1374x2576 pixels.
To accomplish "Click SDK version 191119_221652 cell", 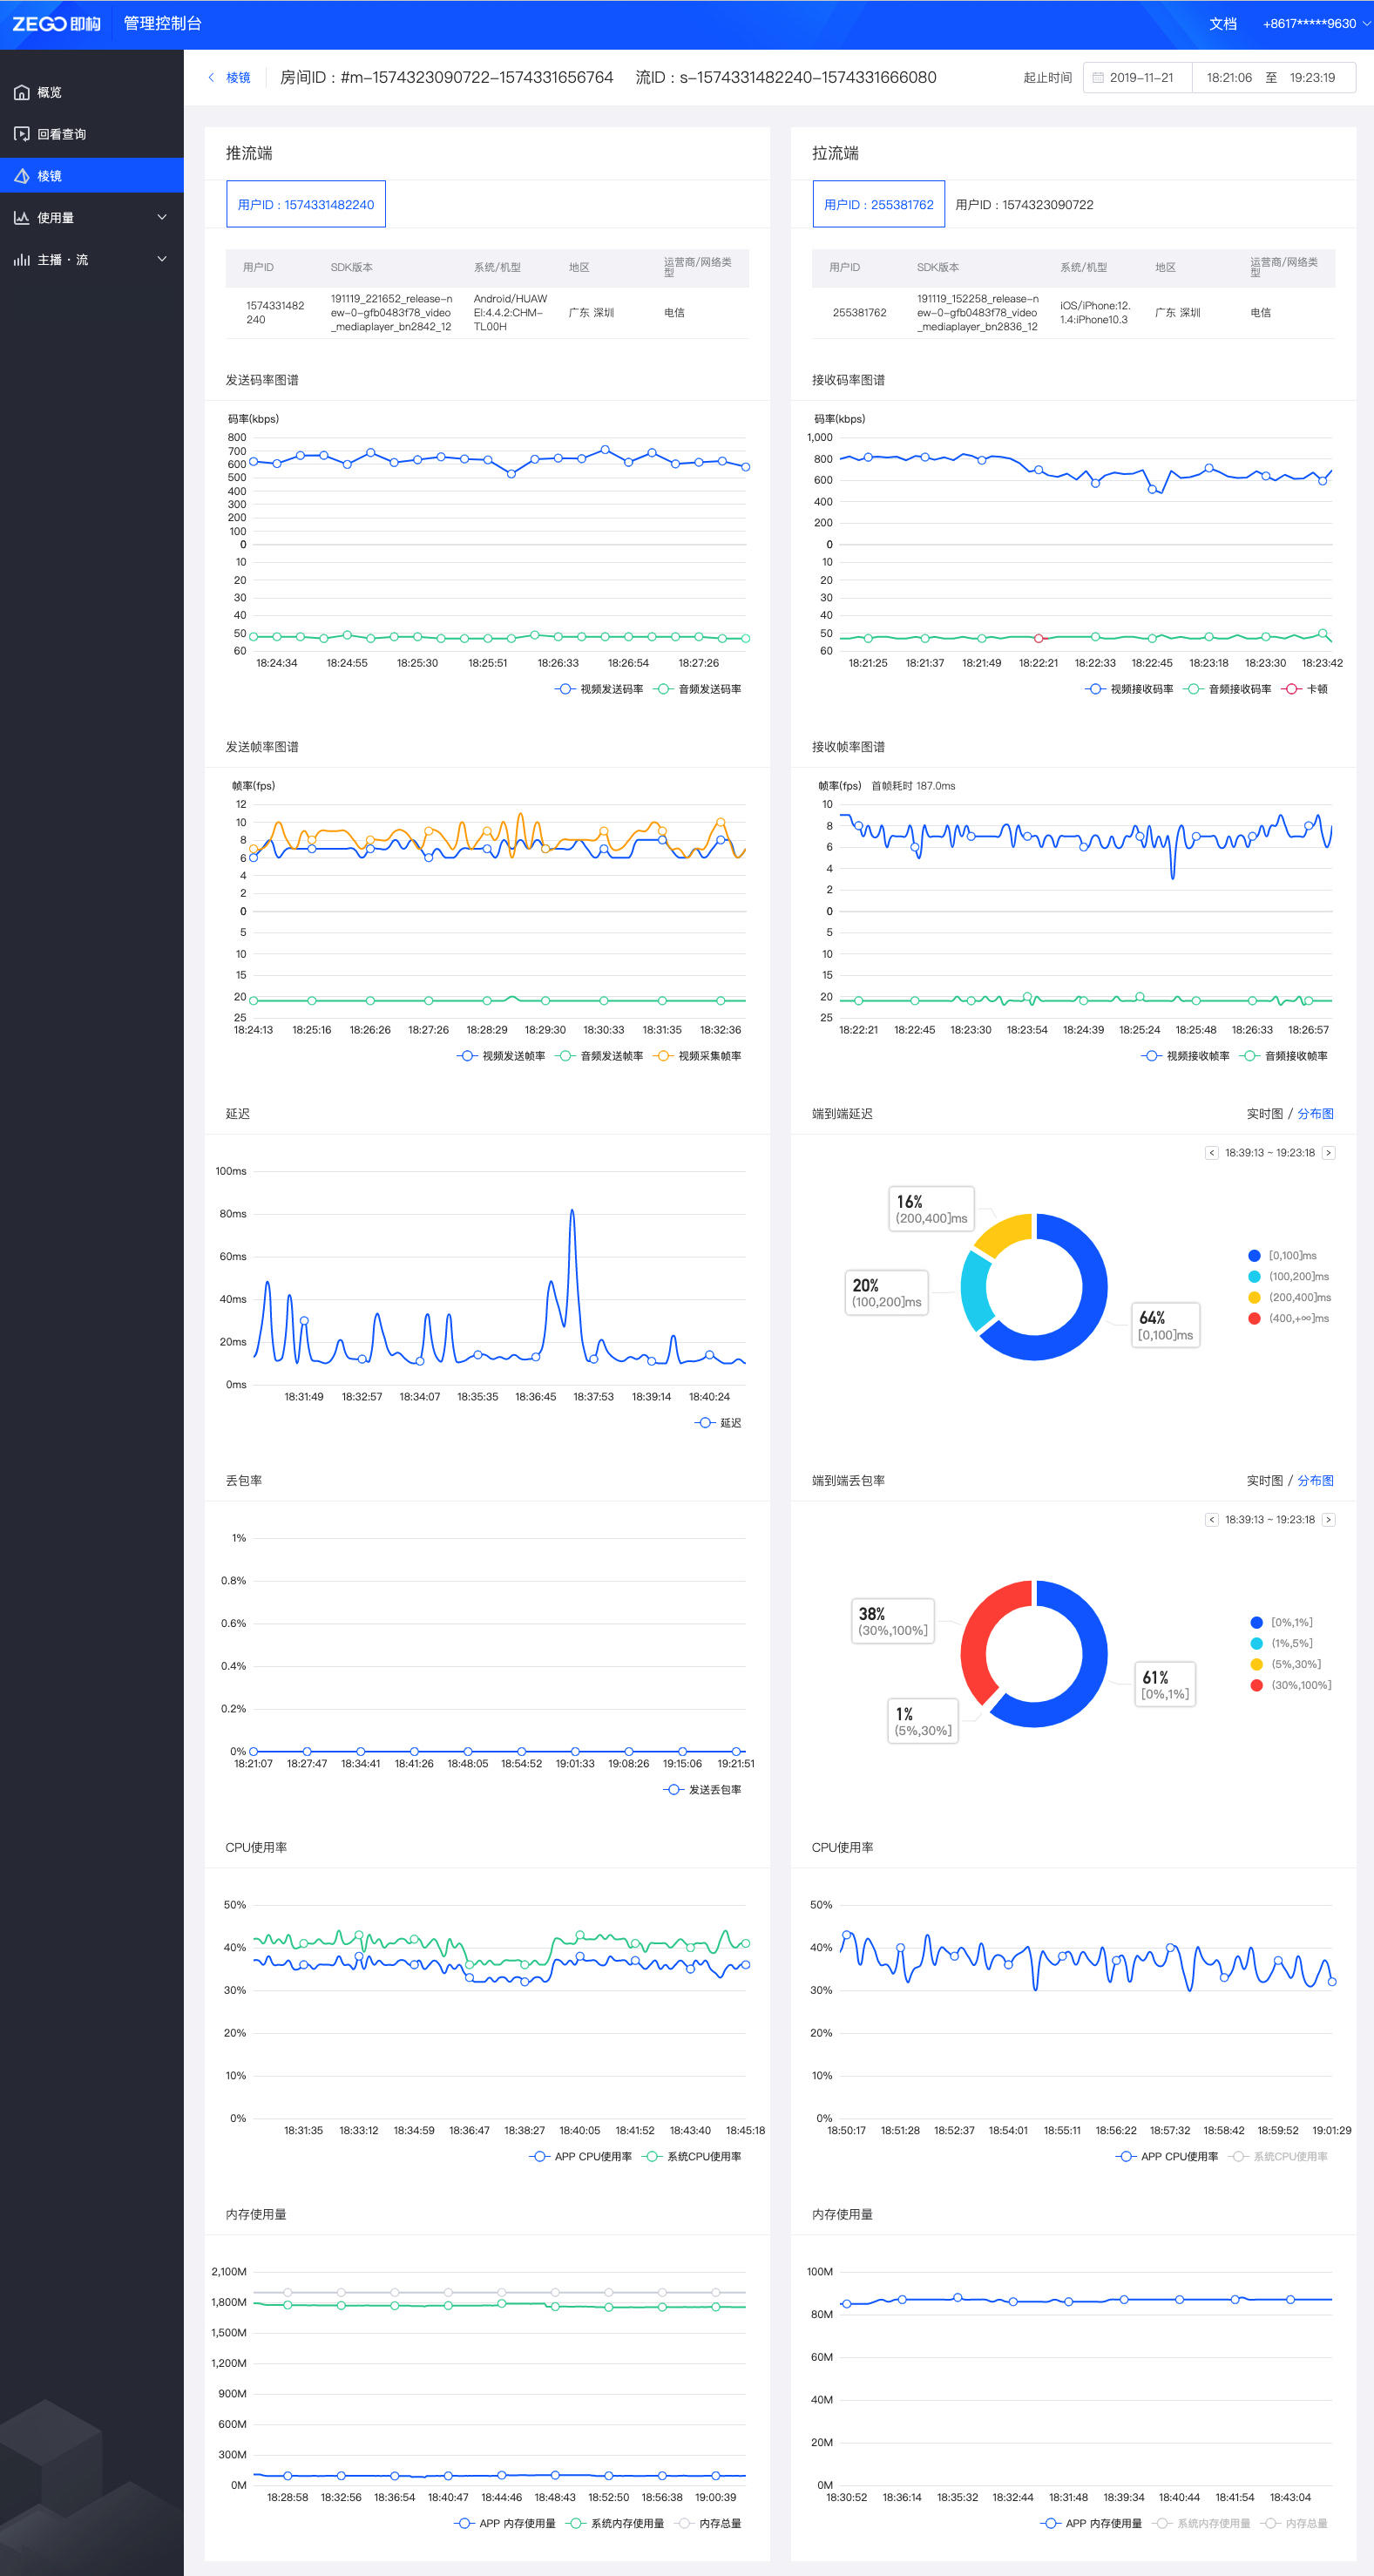I will 392,313.
